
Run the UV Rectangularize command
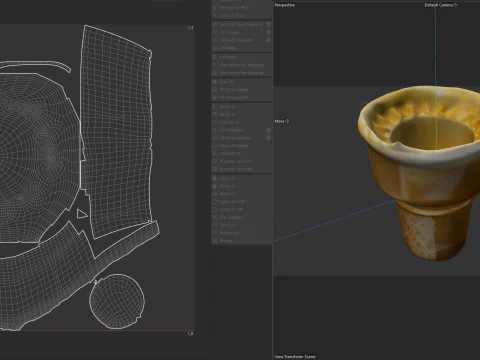tap(239, 138)
